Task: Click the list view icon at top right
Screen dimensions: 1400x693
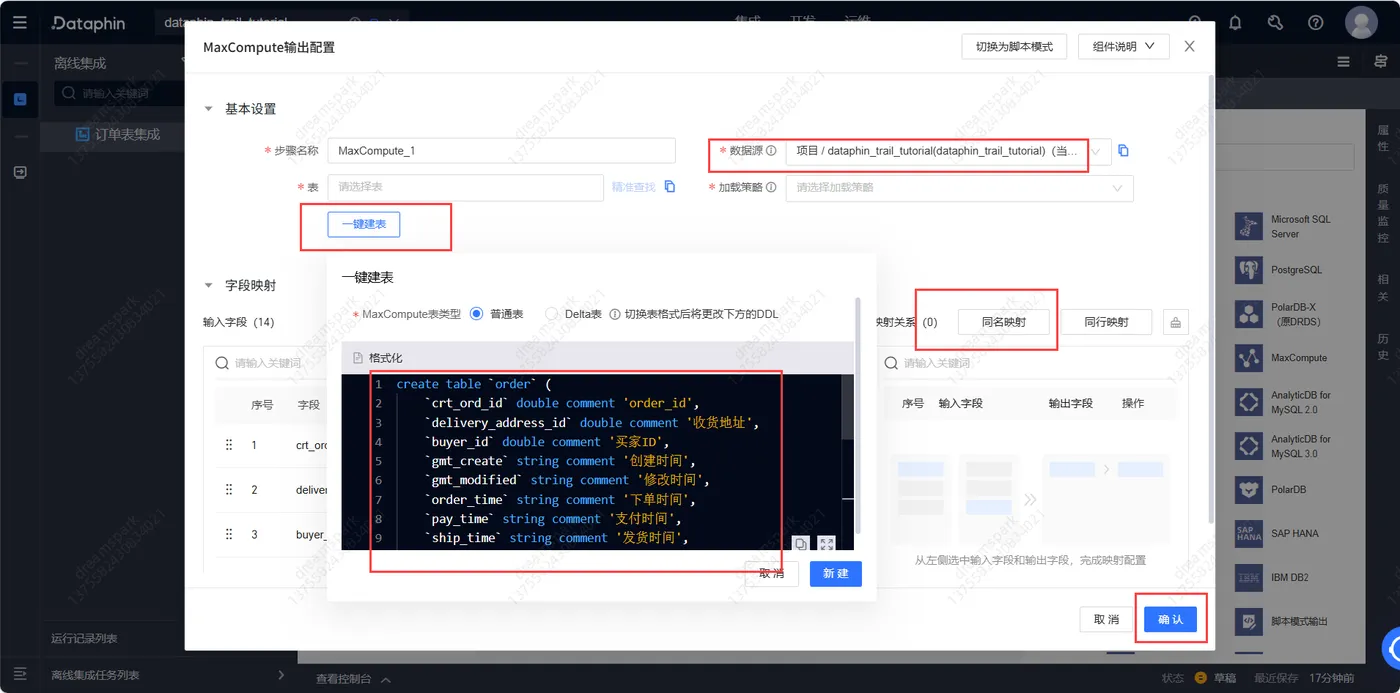Action: (1343, 62)
